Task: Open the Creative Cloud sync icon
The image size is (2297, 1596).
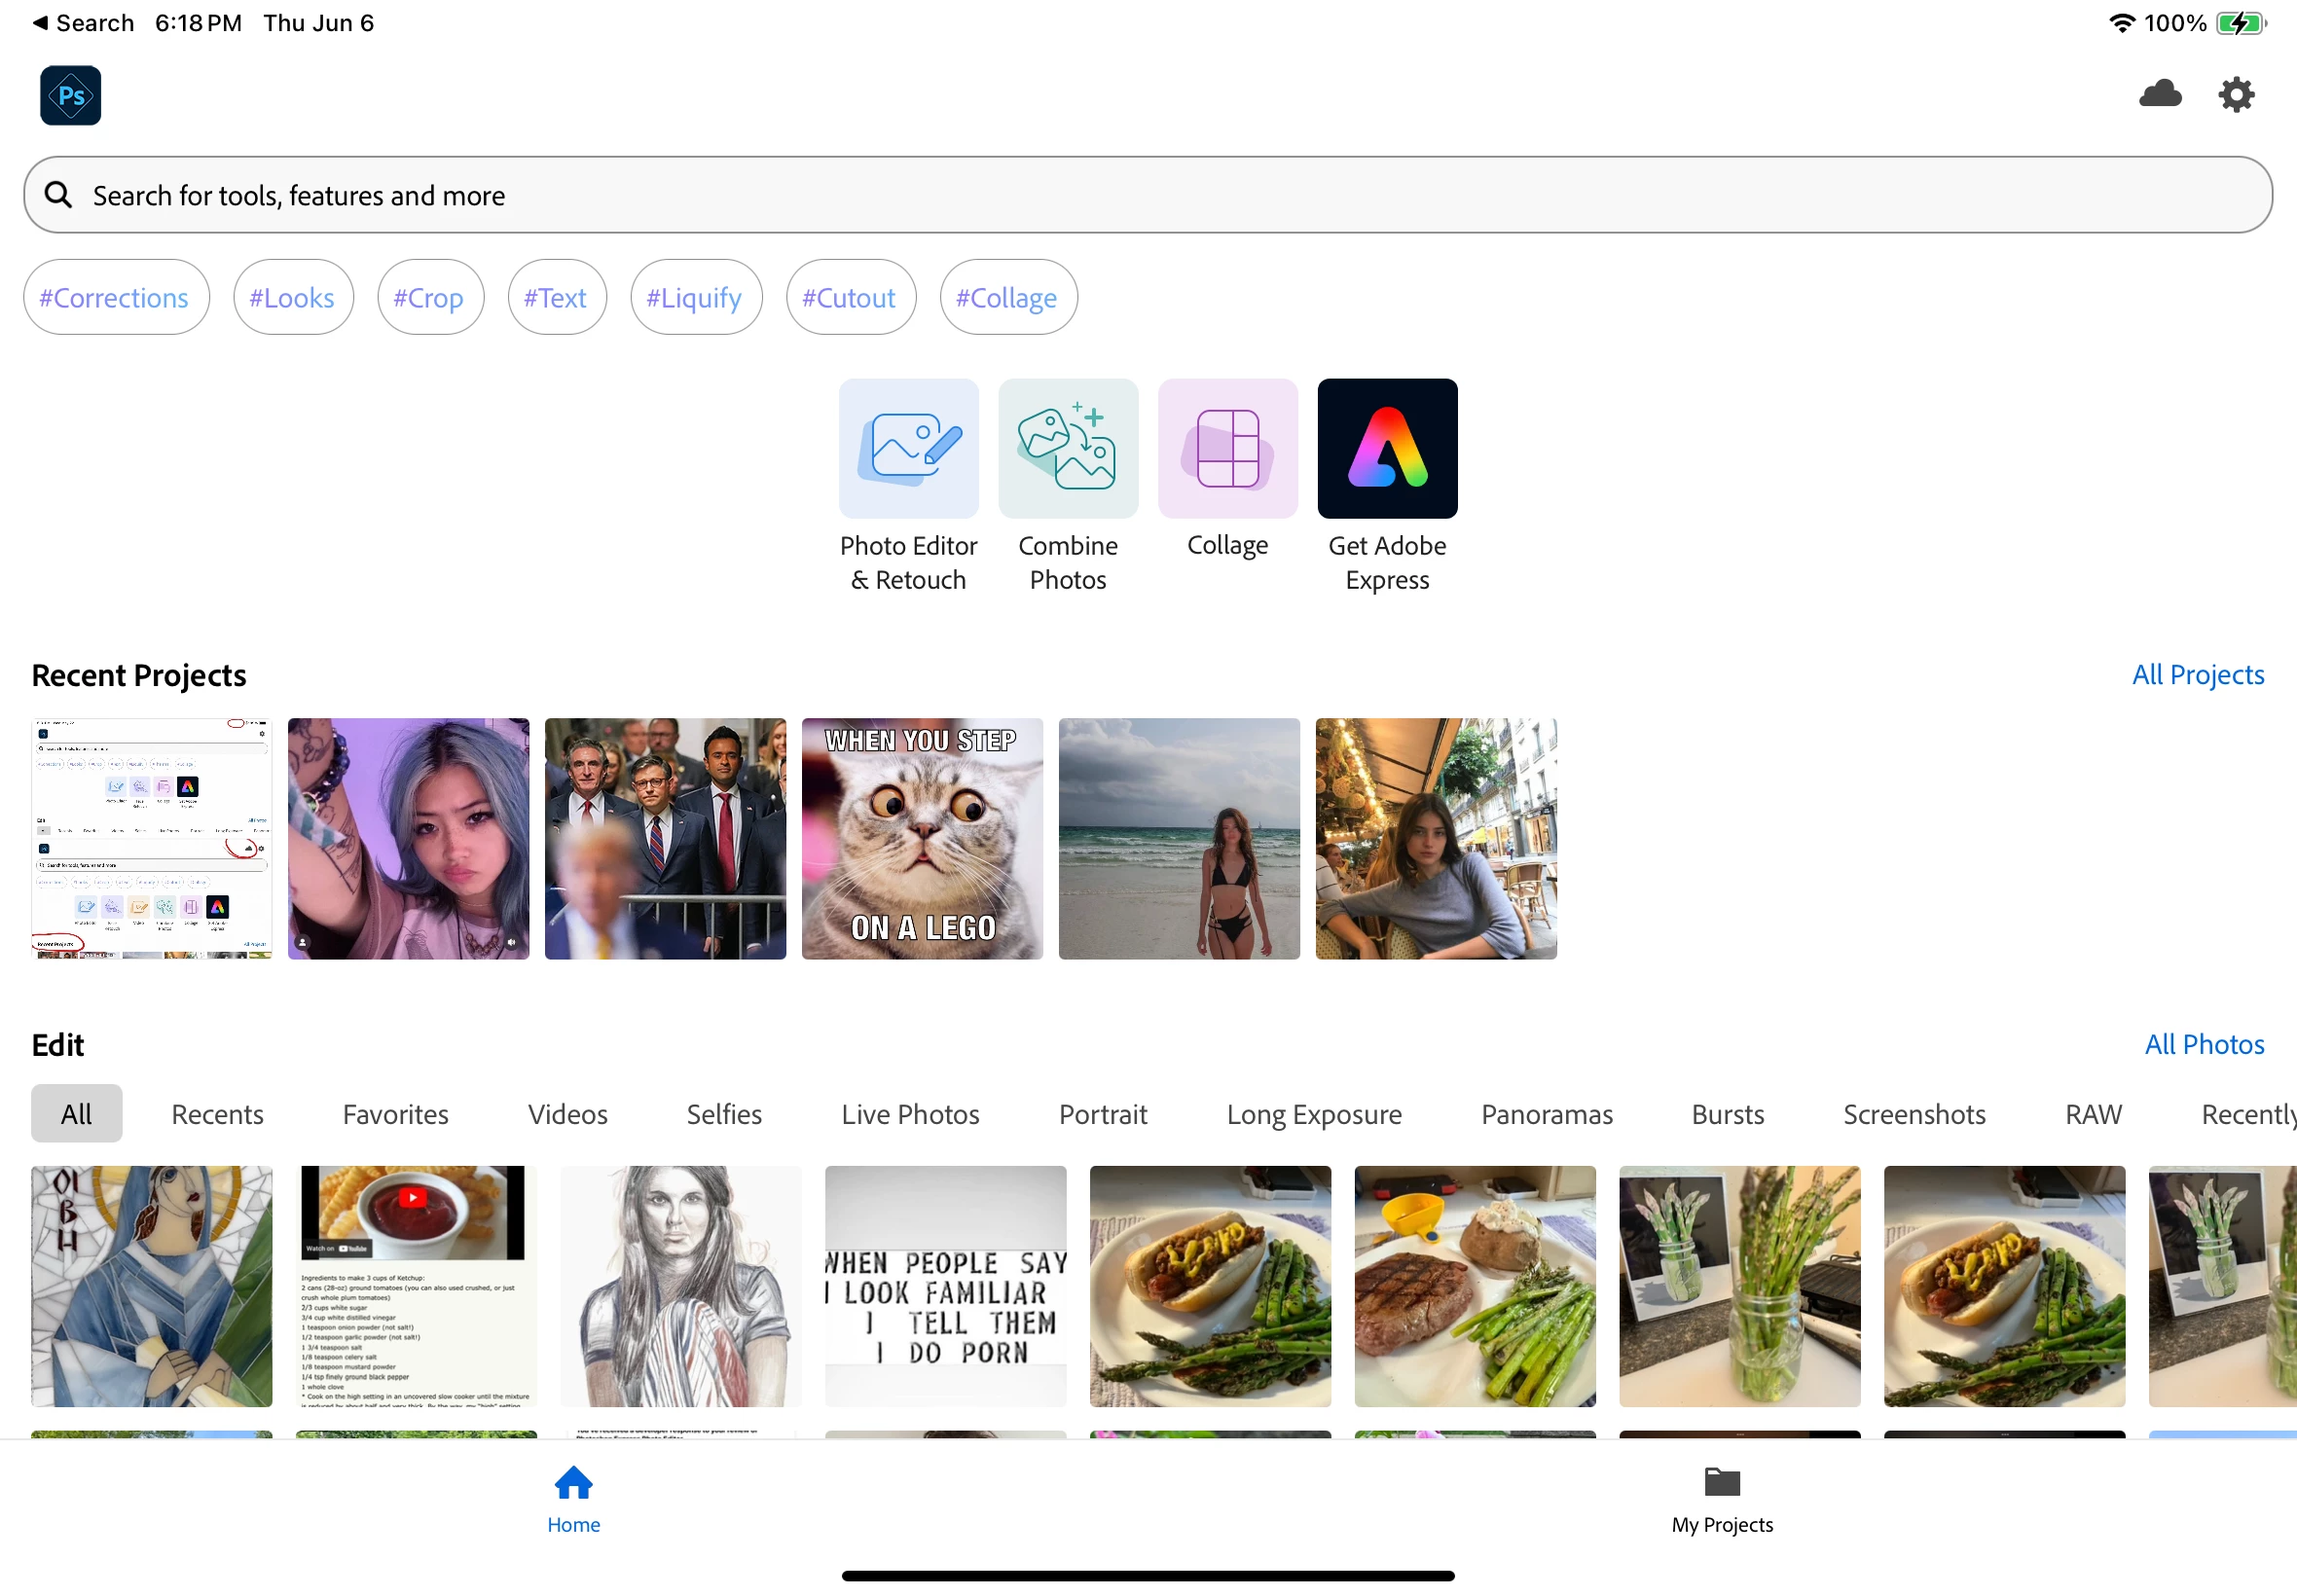Action: tap(2159, 94)
